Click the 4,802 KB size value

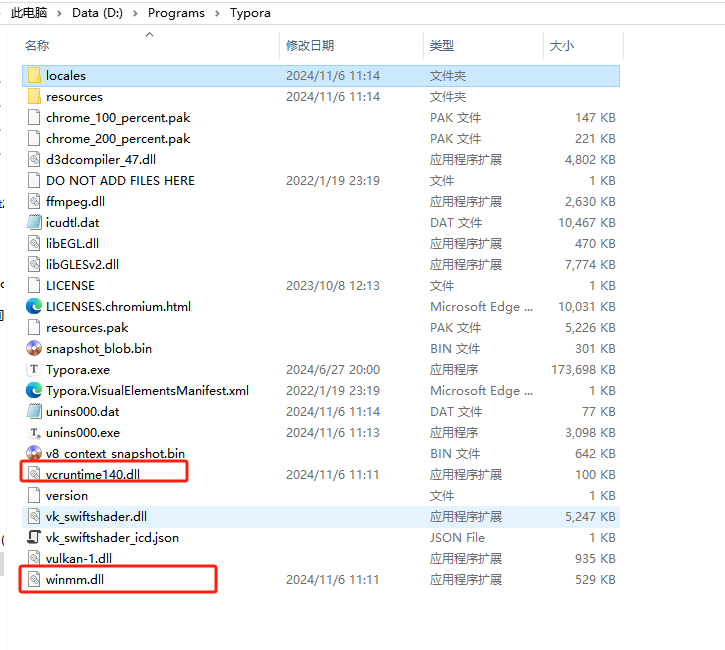[590, 159]
